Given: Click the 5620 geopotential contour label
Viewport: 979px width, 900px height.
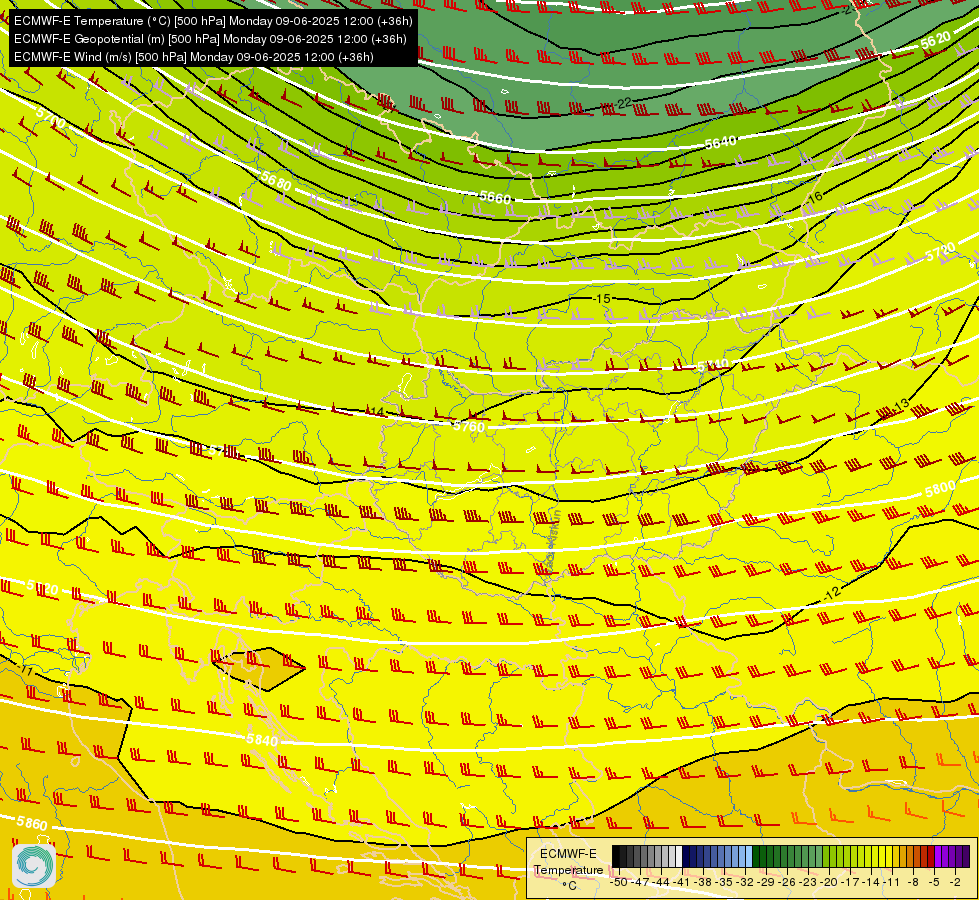Looking at the screenshot, I should click(x=935, y=41).
